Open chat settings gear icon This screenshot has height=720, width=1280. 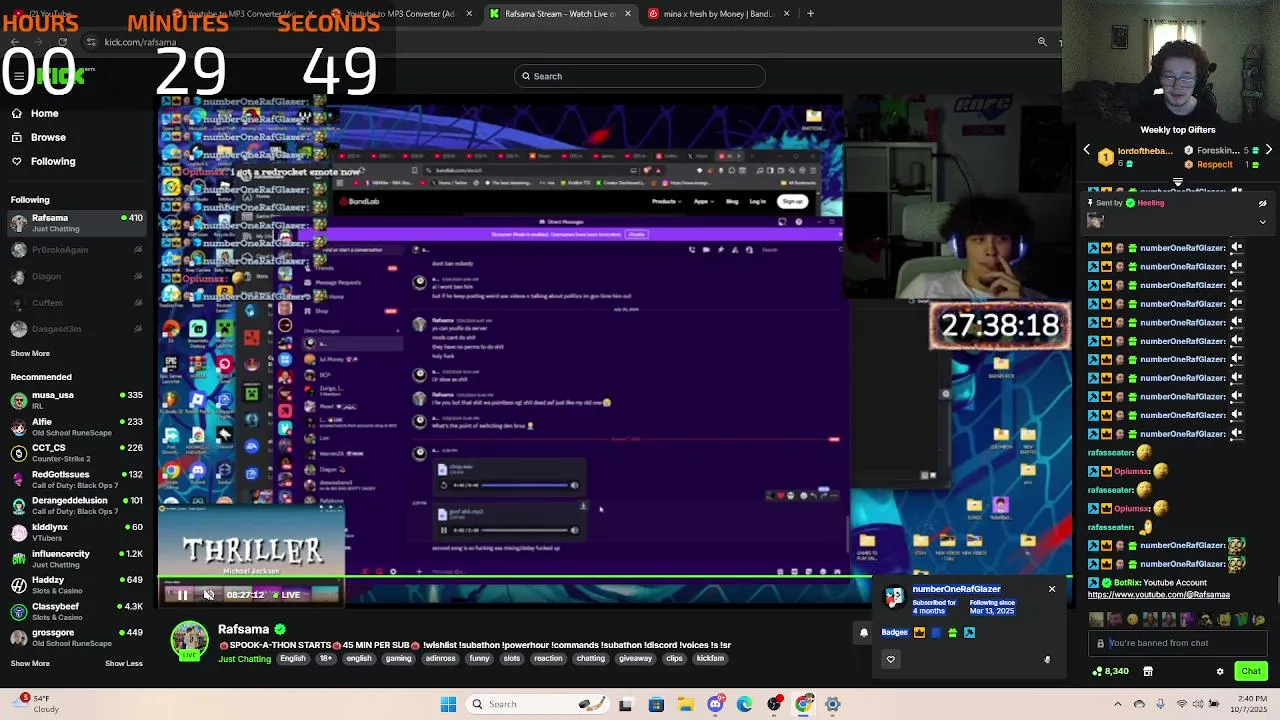[x=1220, y=671]
